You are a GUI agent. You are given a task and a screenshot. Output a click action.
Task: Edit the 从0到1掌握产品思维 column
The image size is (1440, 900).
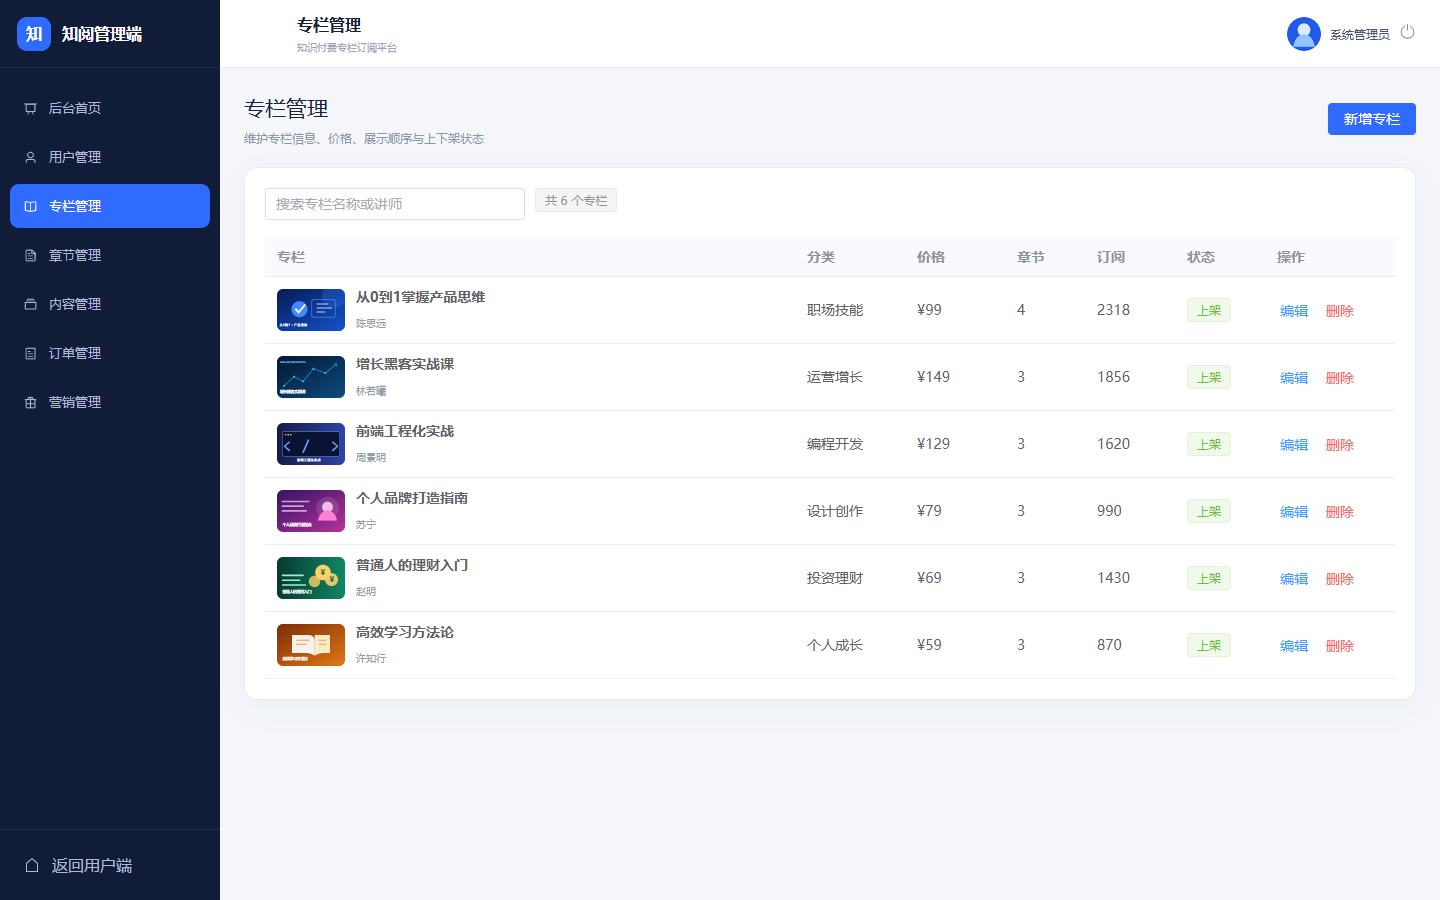[1294, 311]
